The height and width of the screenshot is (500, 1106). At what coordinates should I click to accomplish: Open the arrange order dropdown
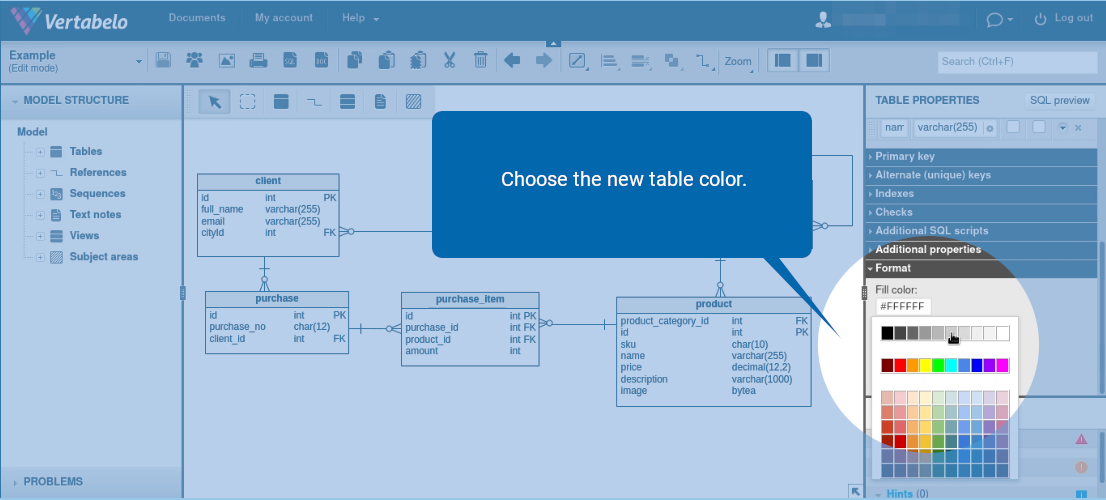[x=672, y=61]
